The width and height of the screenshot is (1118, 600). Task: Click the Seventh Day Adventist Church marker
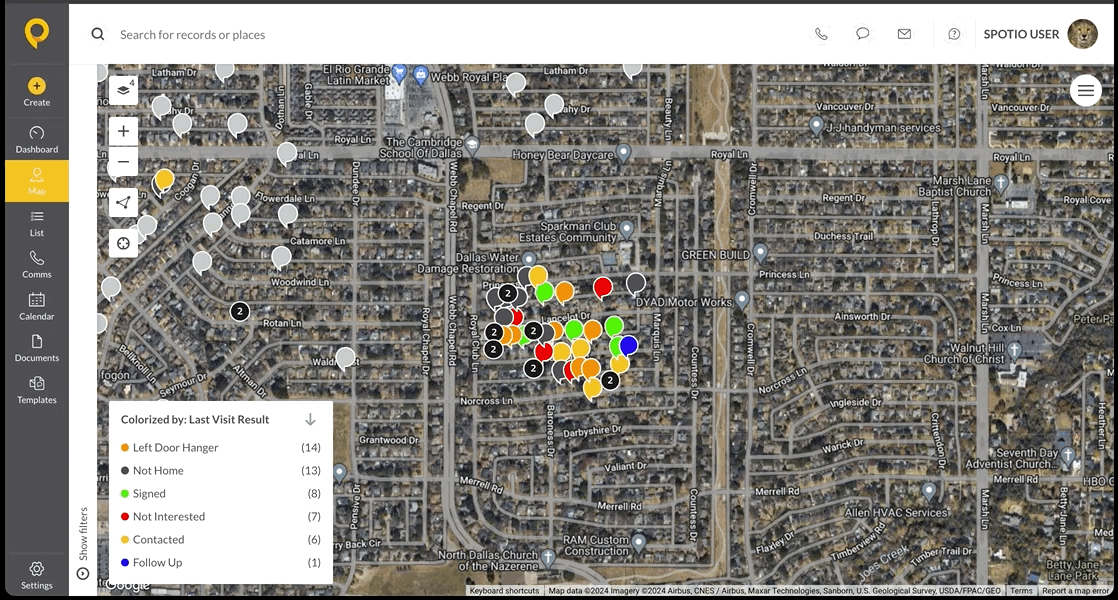coord(1067,455)
